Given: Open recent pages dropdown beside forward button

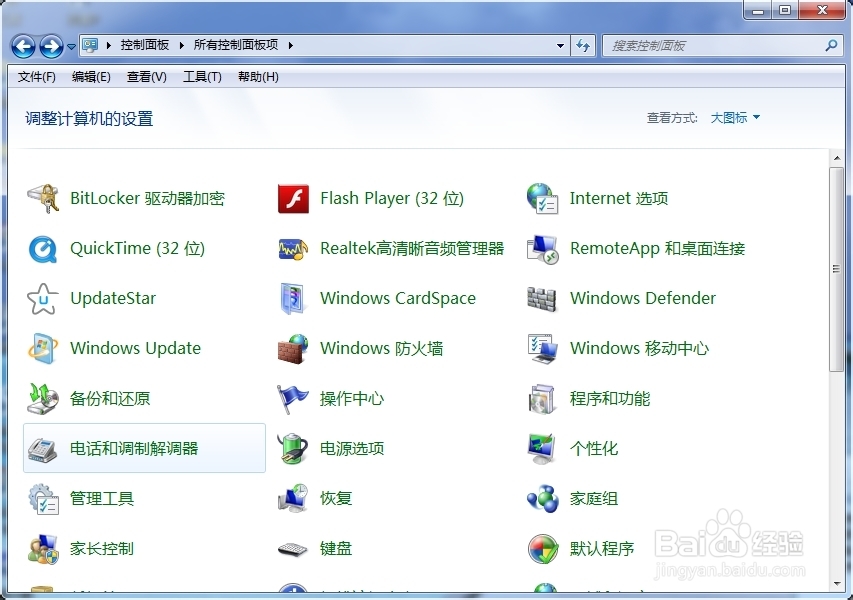Looking at the screenshot, I should click(71, 47).
